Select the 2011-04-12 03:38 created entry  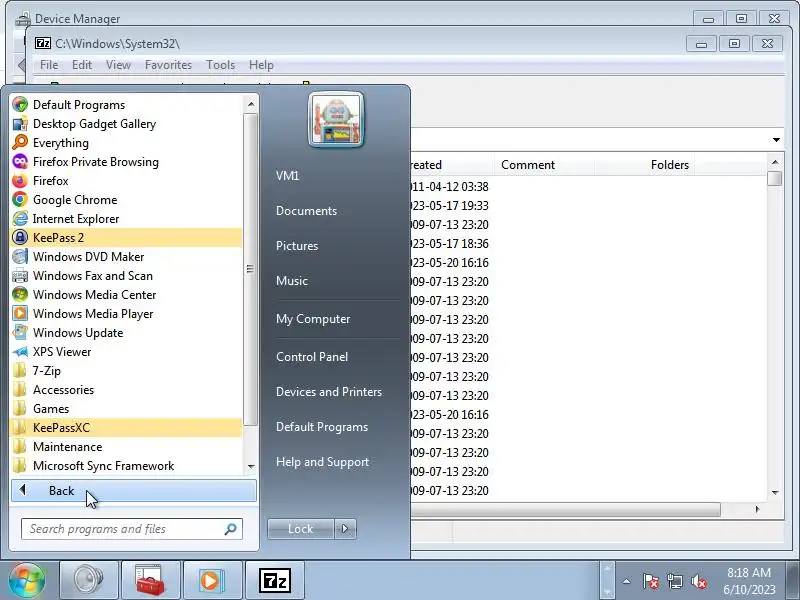coord(449,187)
